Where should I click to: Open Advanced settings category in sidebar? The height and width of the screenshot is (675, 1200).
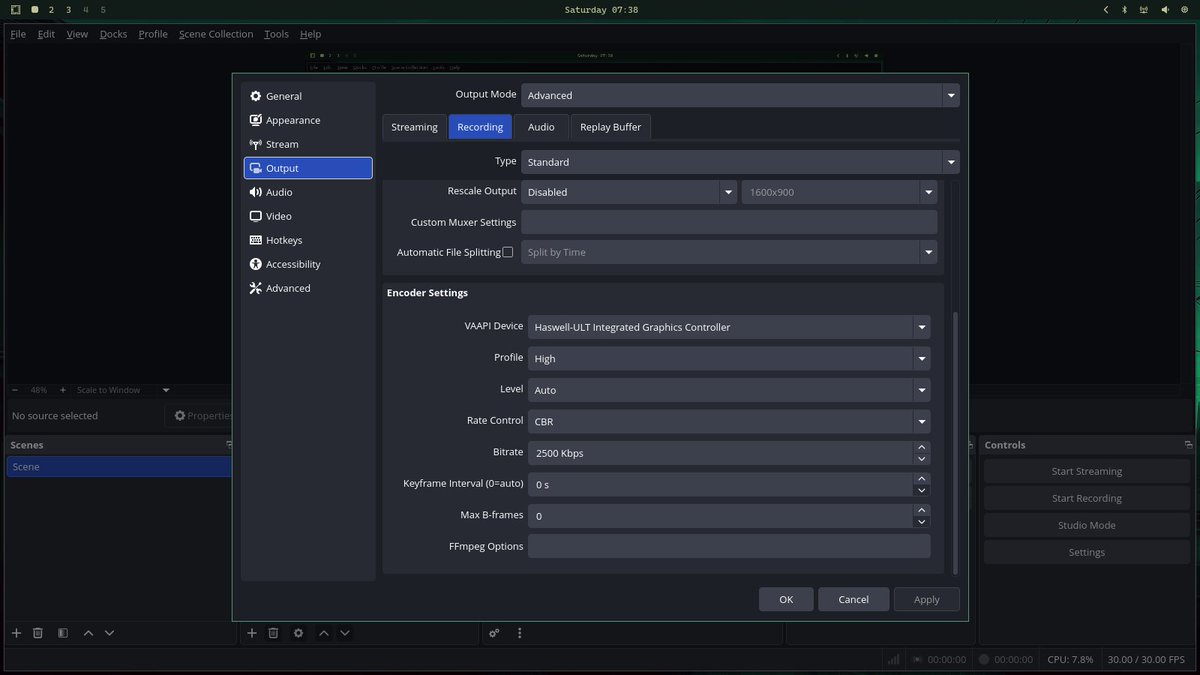(308, 288)
